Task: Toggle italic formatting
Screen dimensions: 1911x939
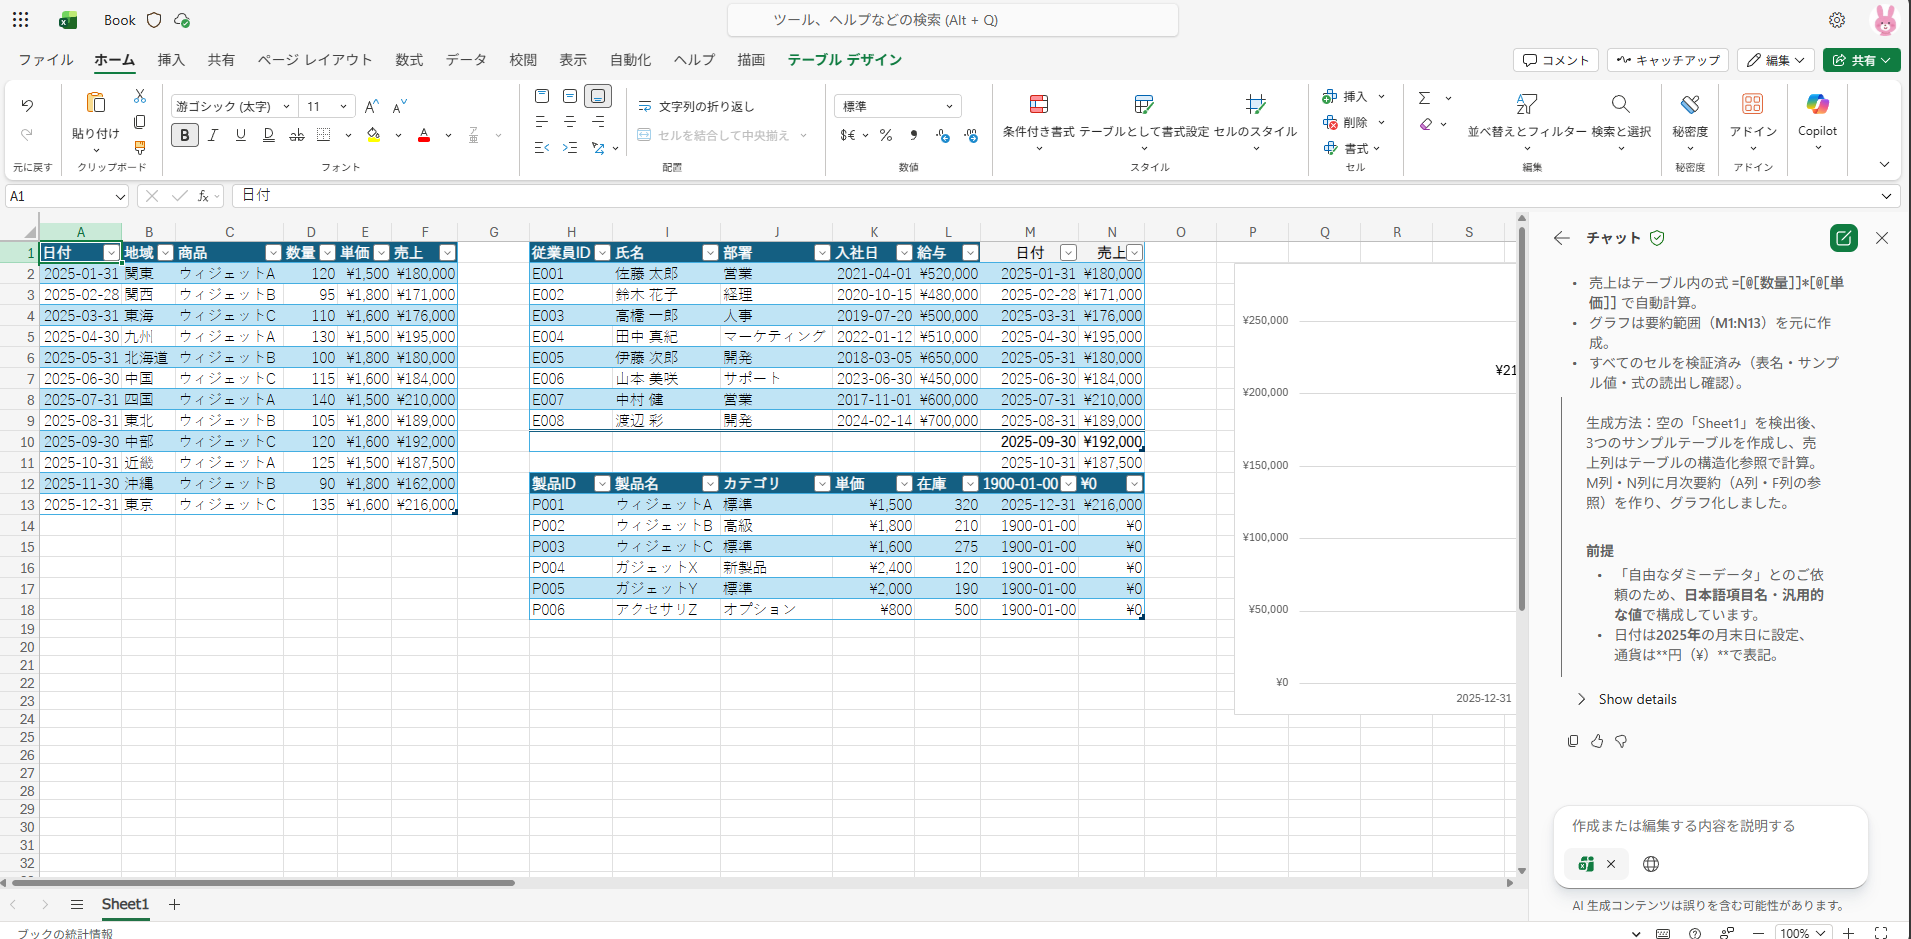Action: coord(213,135)
